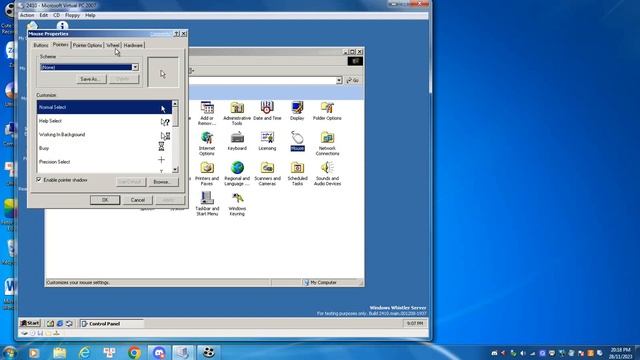Select Normal Select pointer row
Screen dimensions: 640x360
click(x=104, y=107)
